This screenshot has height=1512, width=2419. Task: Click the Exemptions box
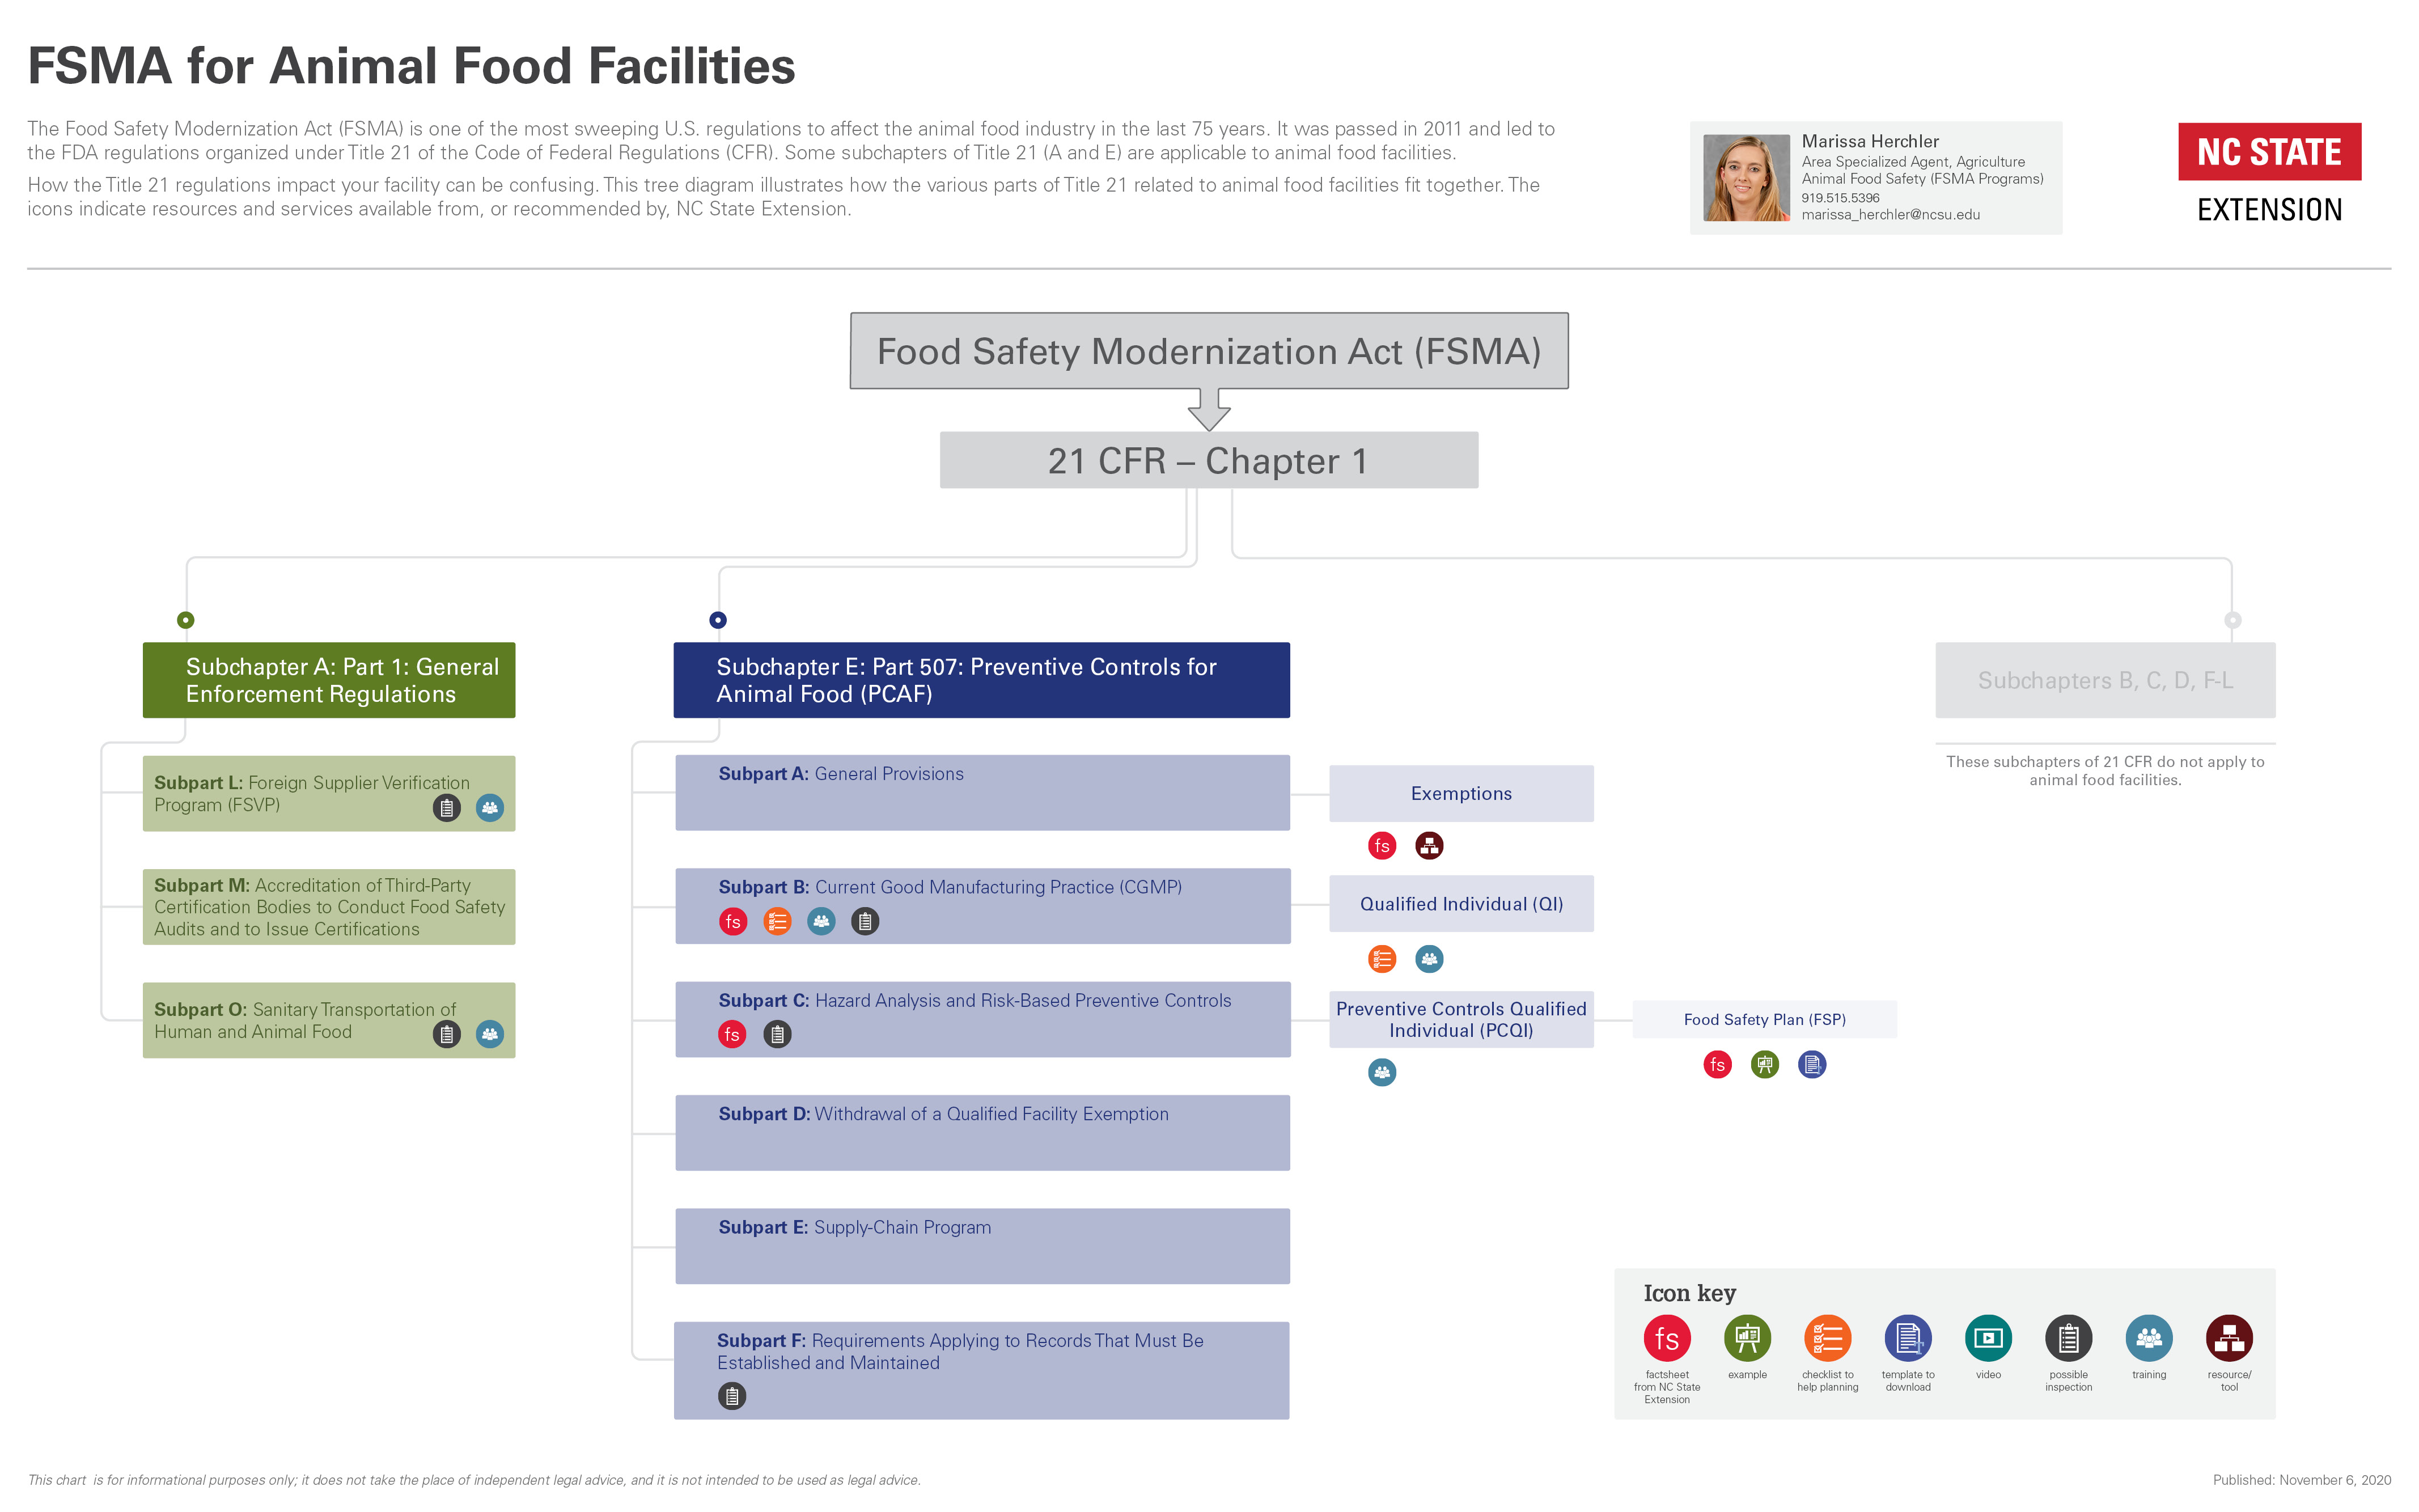[1460, 793]
